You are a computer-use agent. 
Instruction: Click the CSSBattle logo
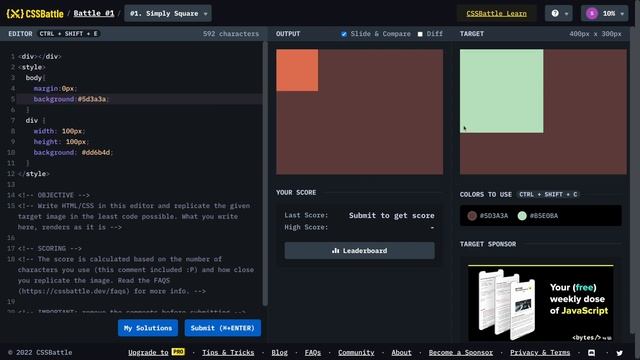pyautogui.click(x=35, y=13)
